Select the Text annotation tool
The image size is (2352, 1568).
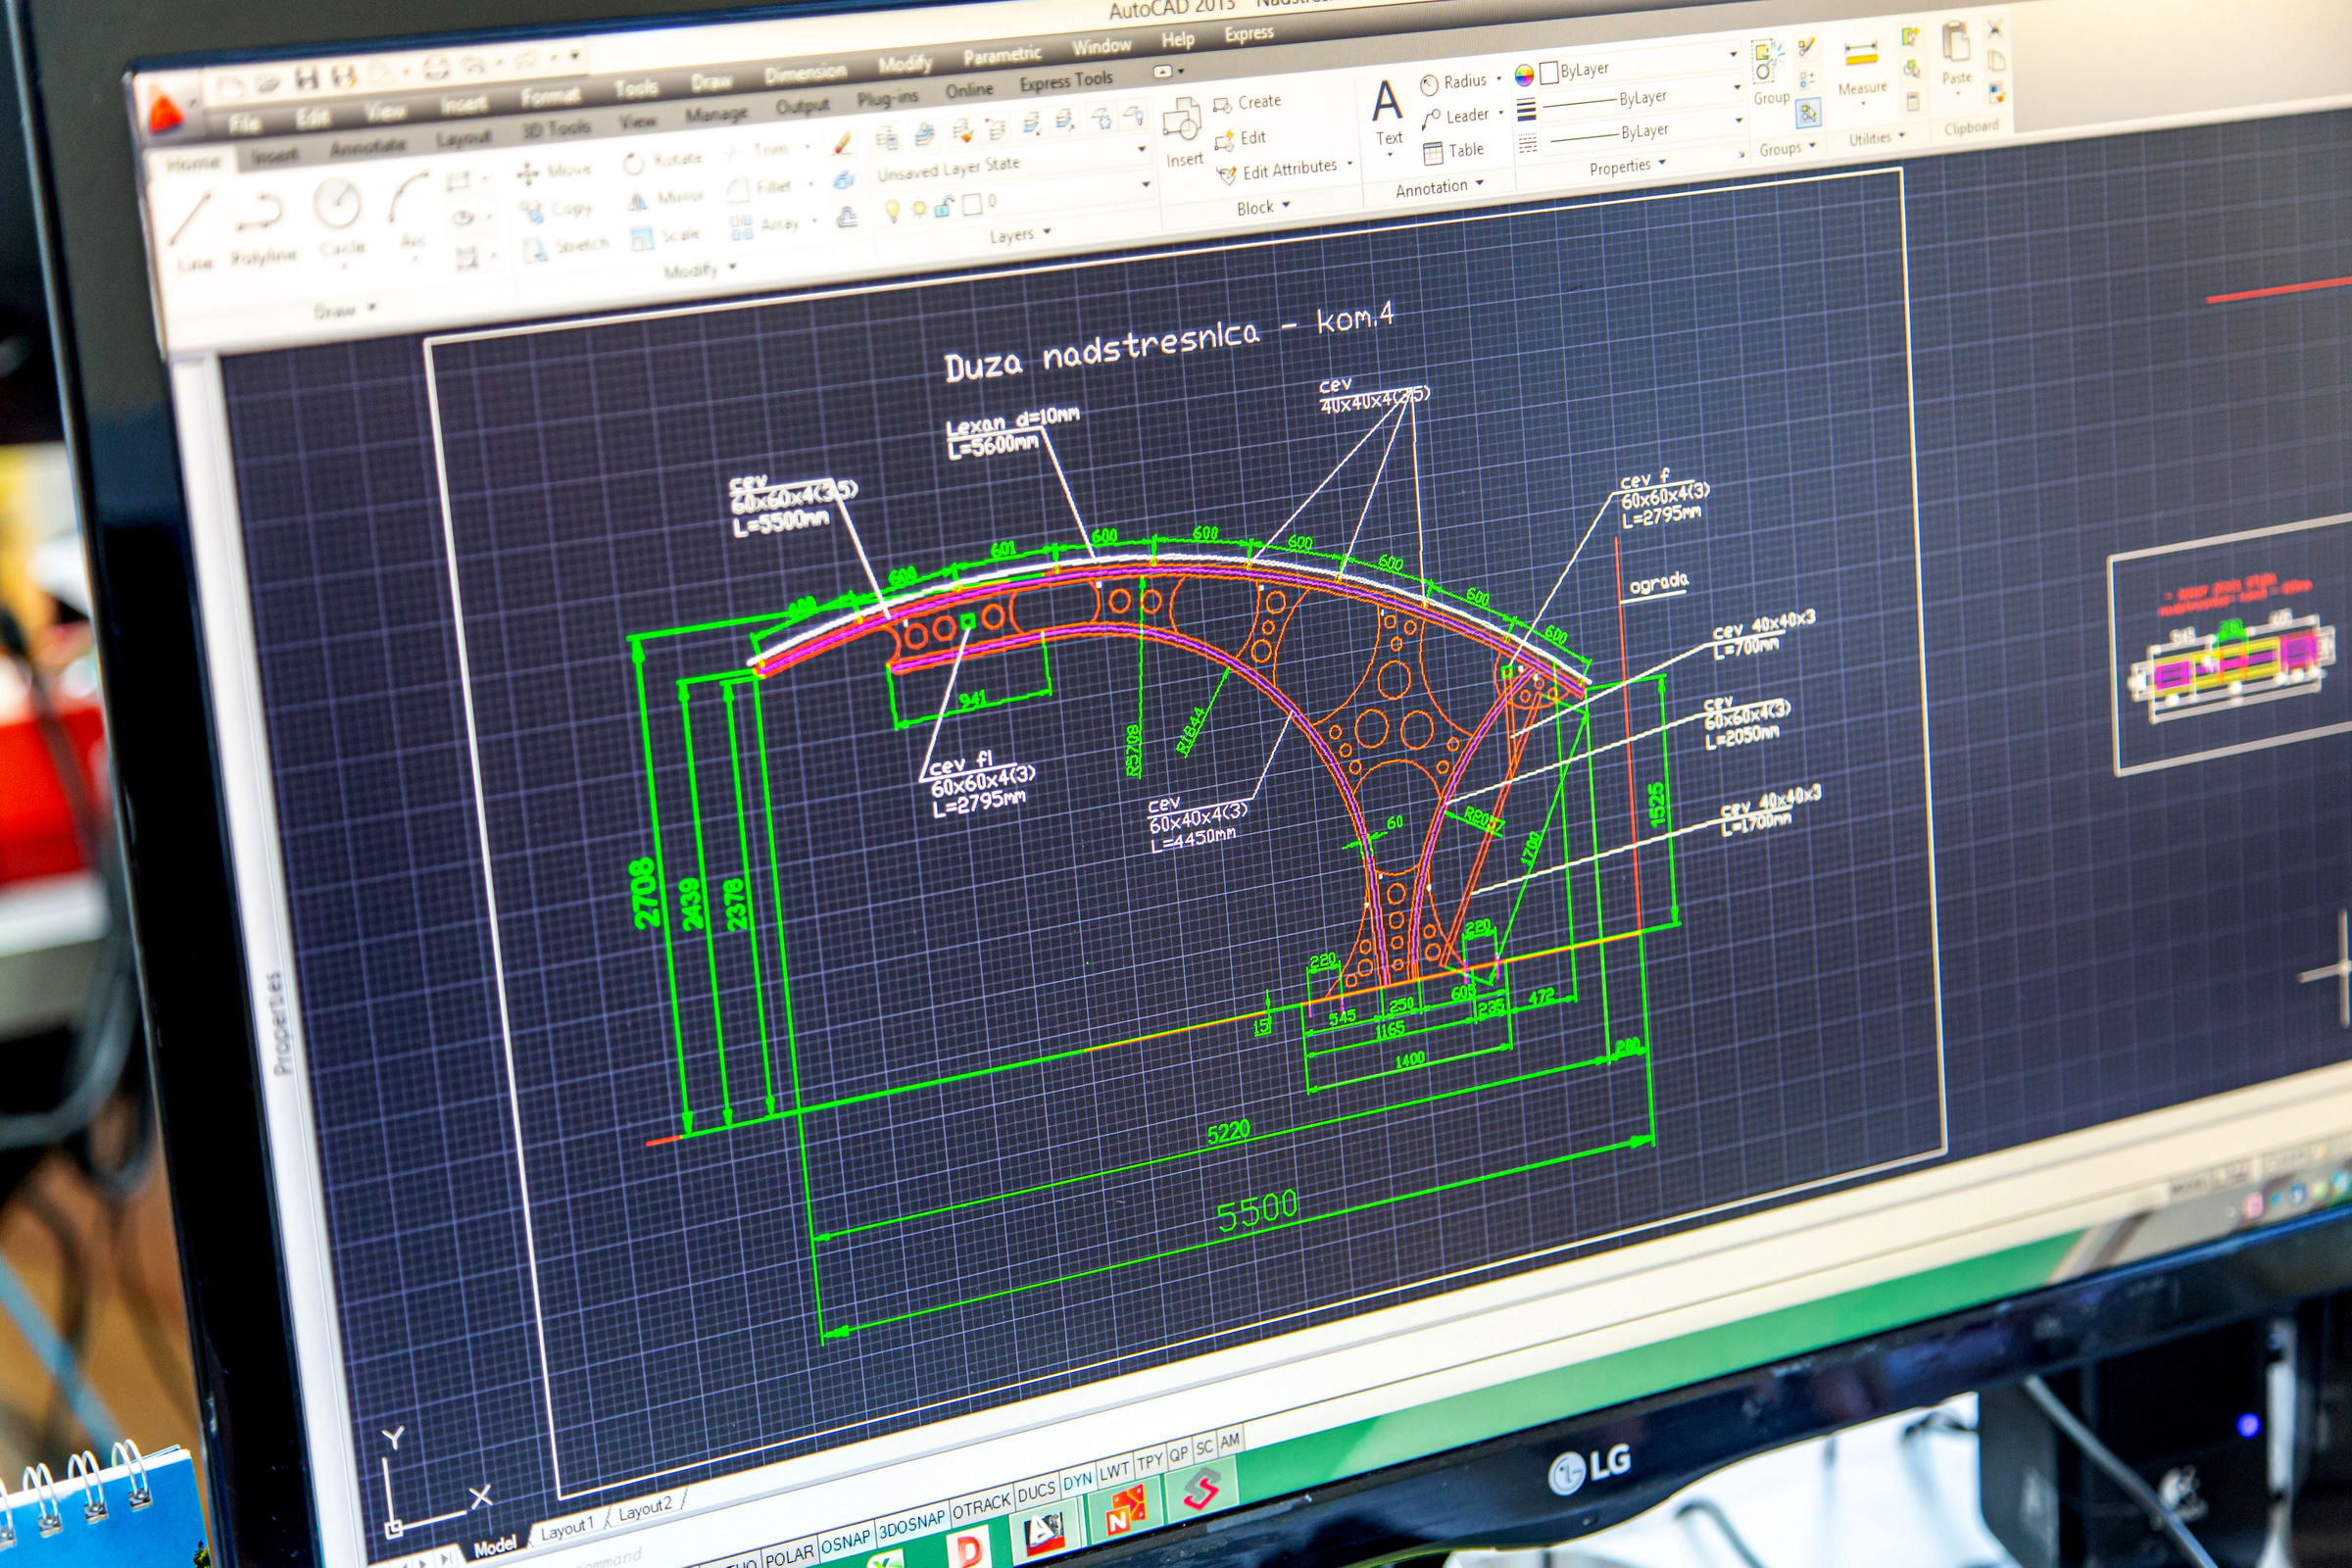[x=1387, y=108]
